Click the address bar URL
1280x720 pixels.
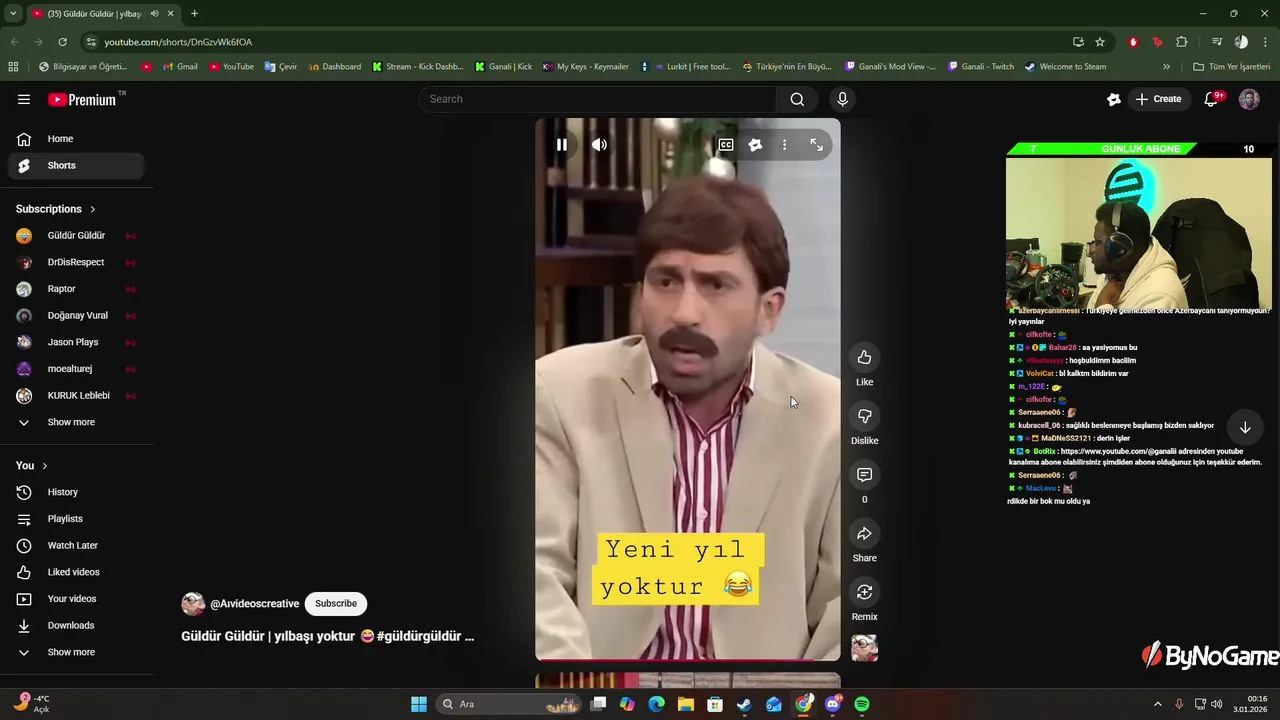[x=178, y=42]
